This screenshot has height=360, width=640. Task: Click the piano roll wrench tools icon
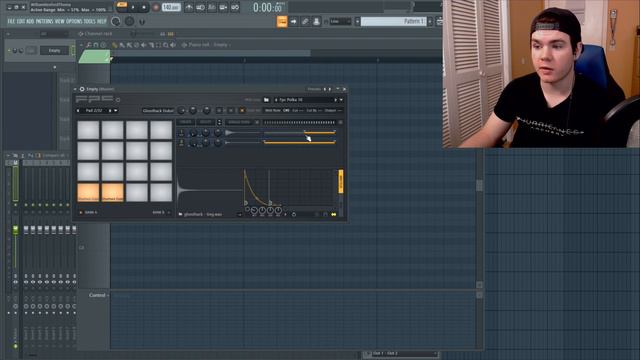click(88, 45)
